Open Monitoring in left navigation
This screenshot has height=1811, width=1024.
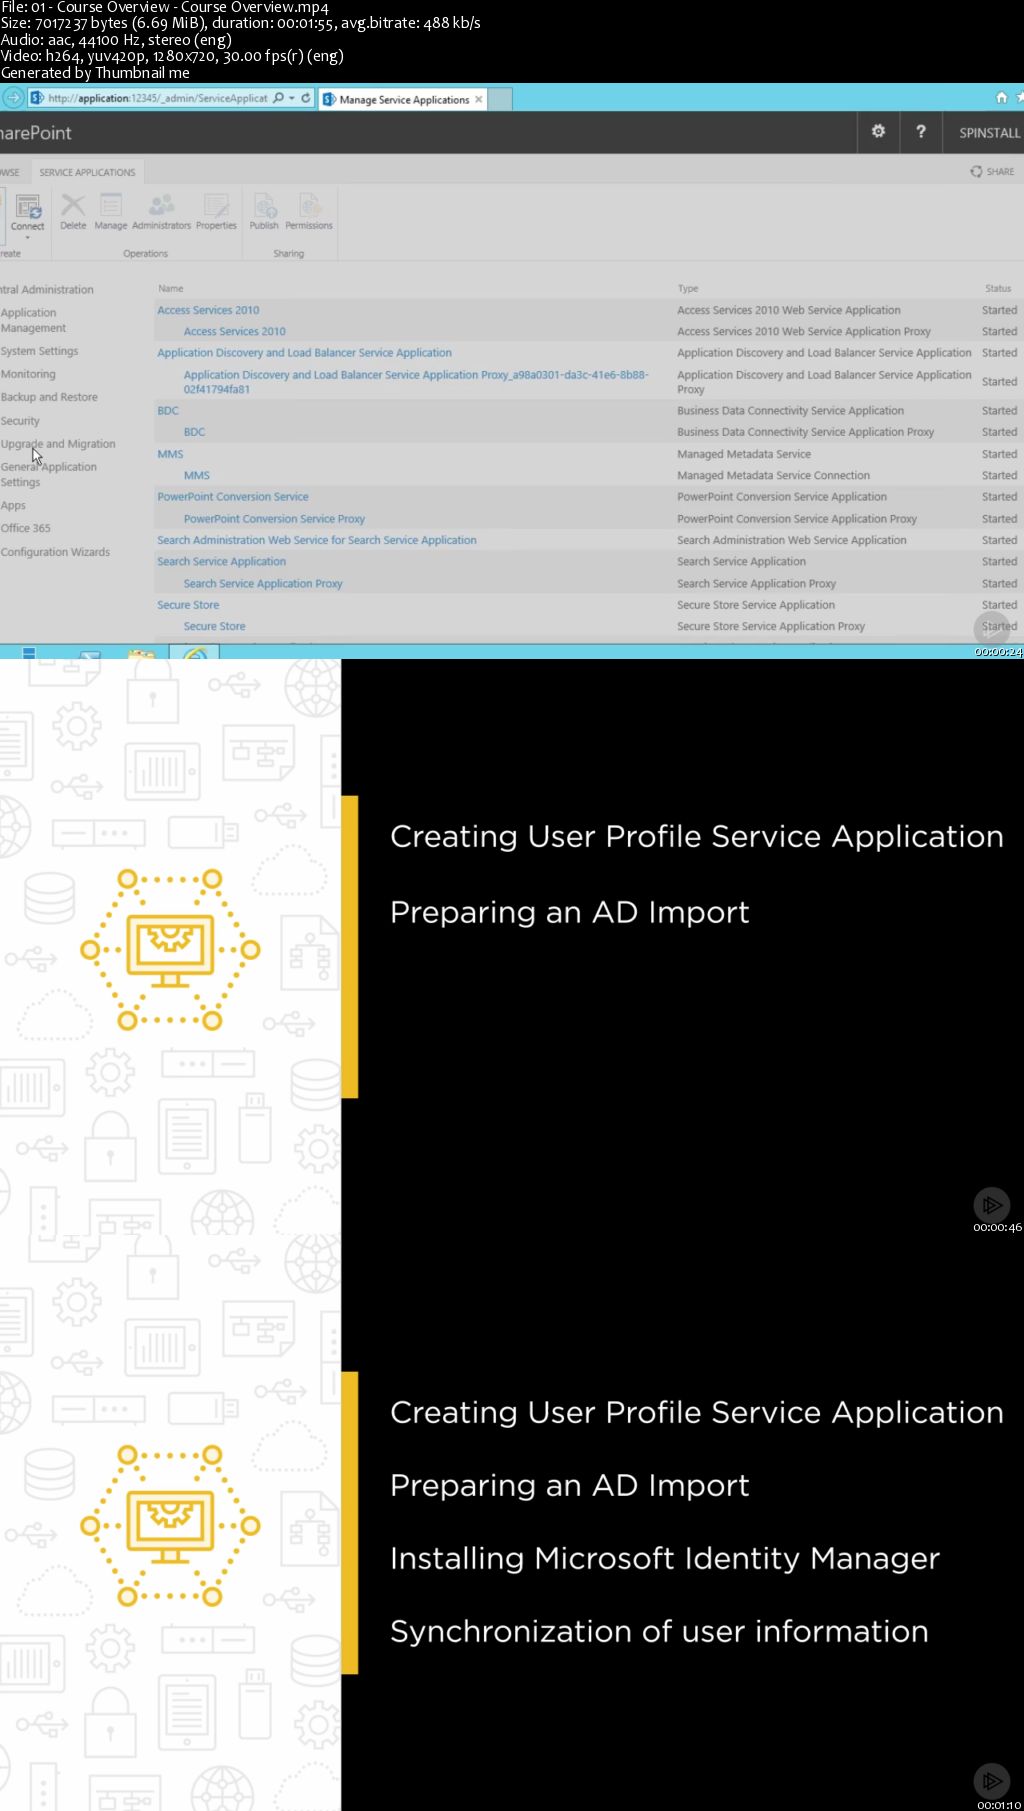28,374
